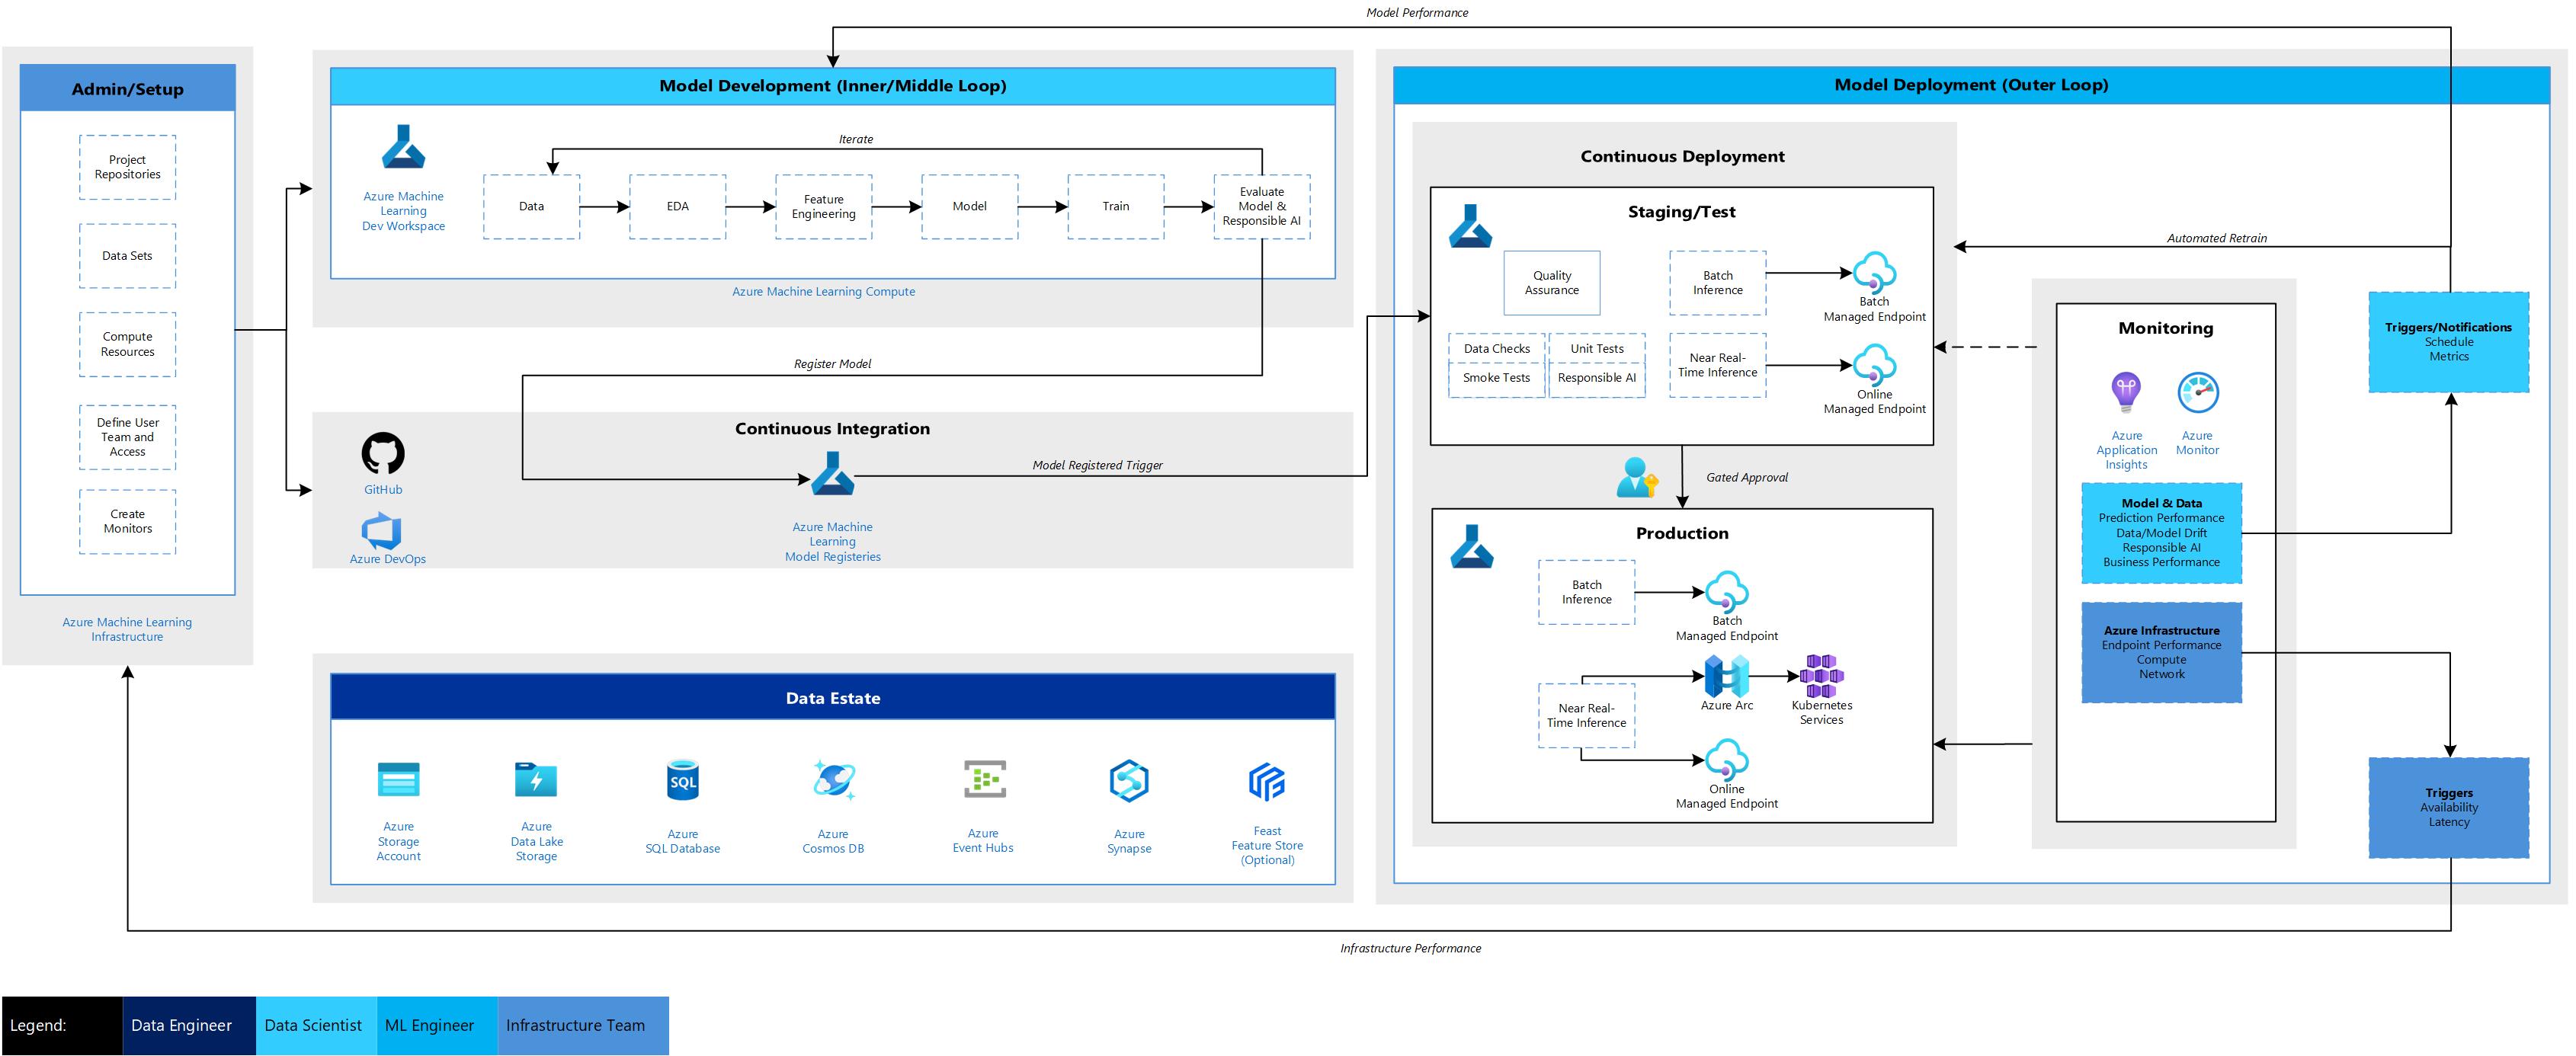Click the EDA step box
Screen dimensions: 2576x1056
click(x=677, y=207)
